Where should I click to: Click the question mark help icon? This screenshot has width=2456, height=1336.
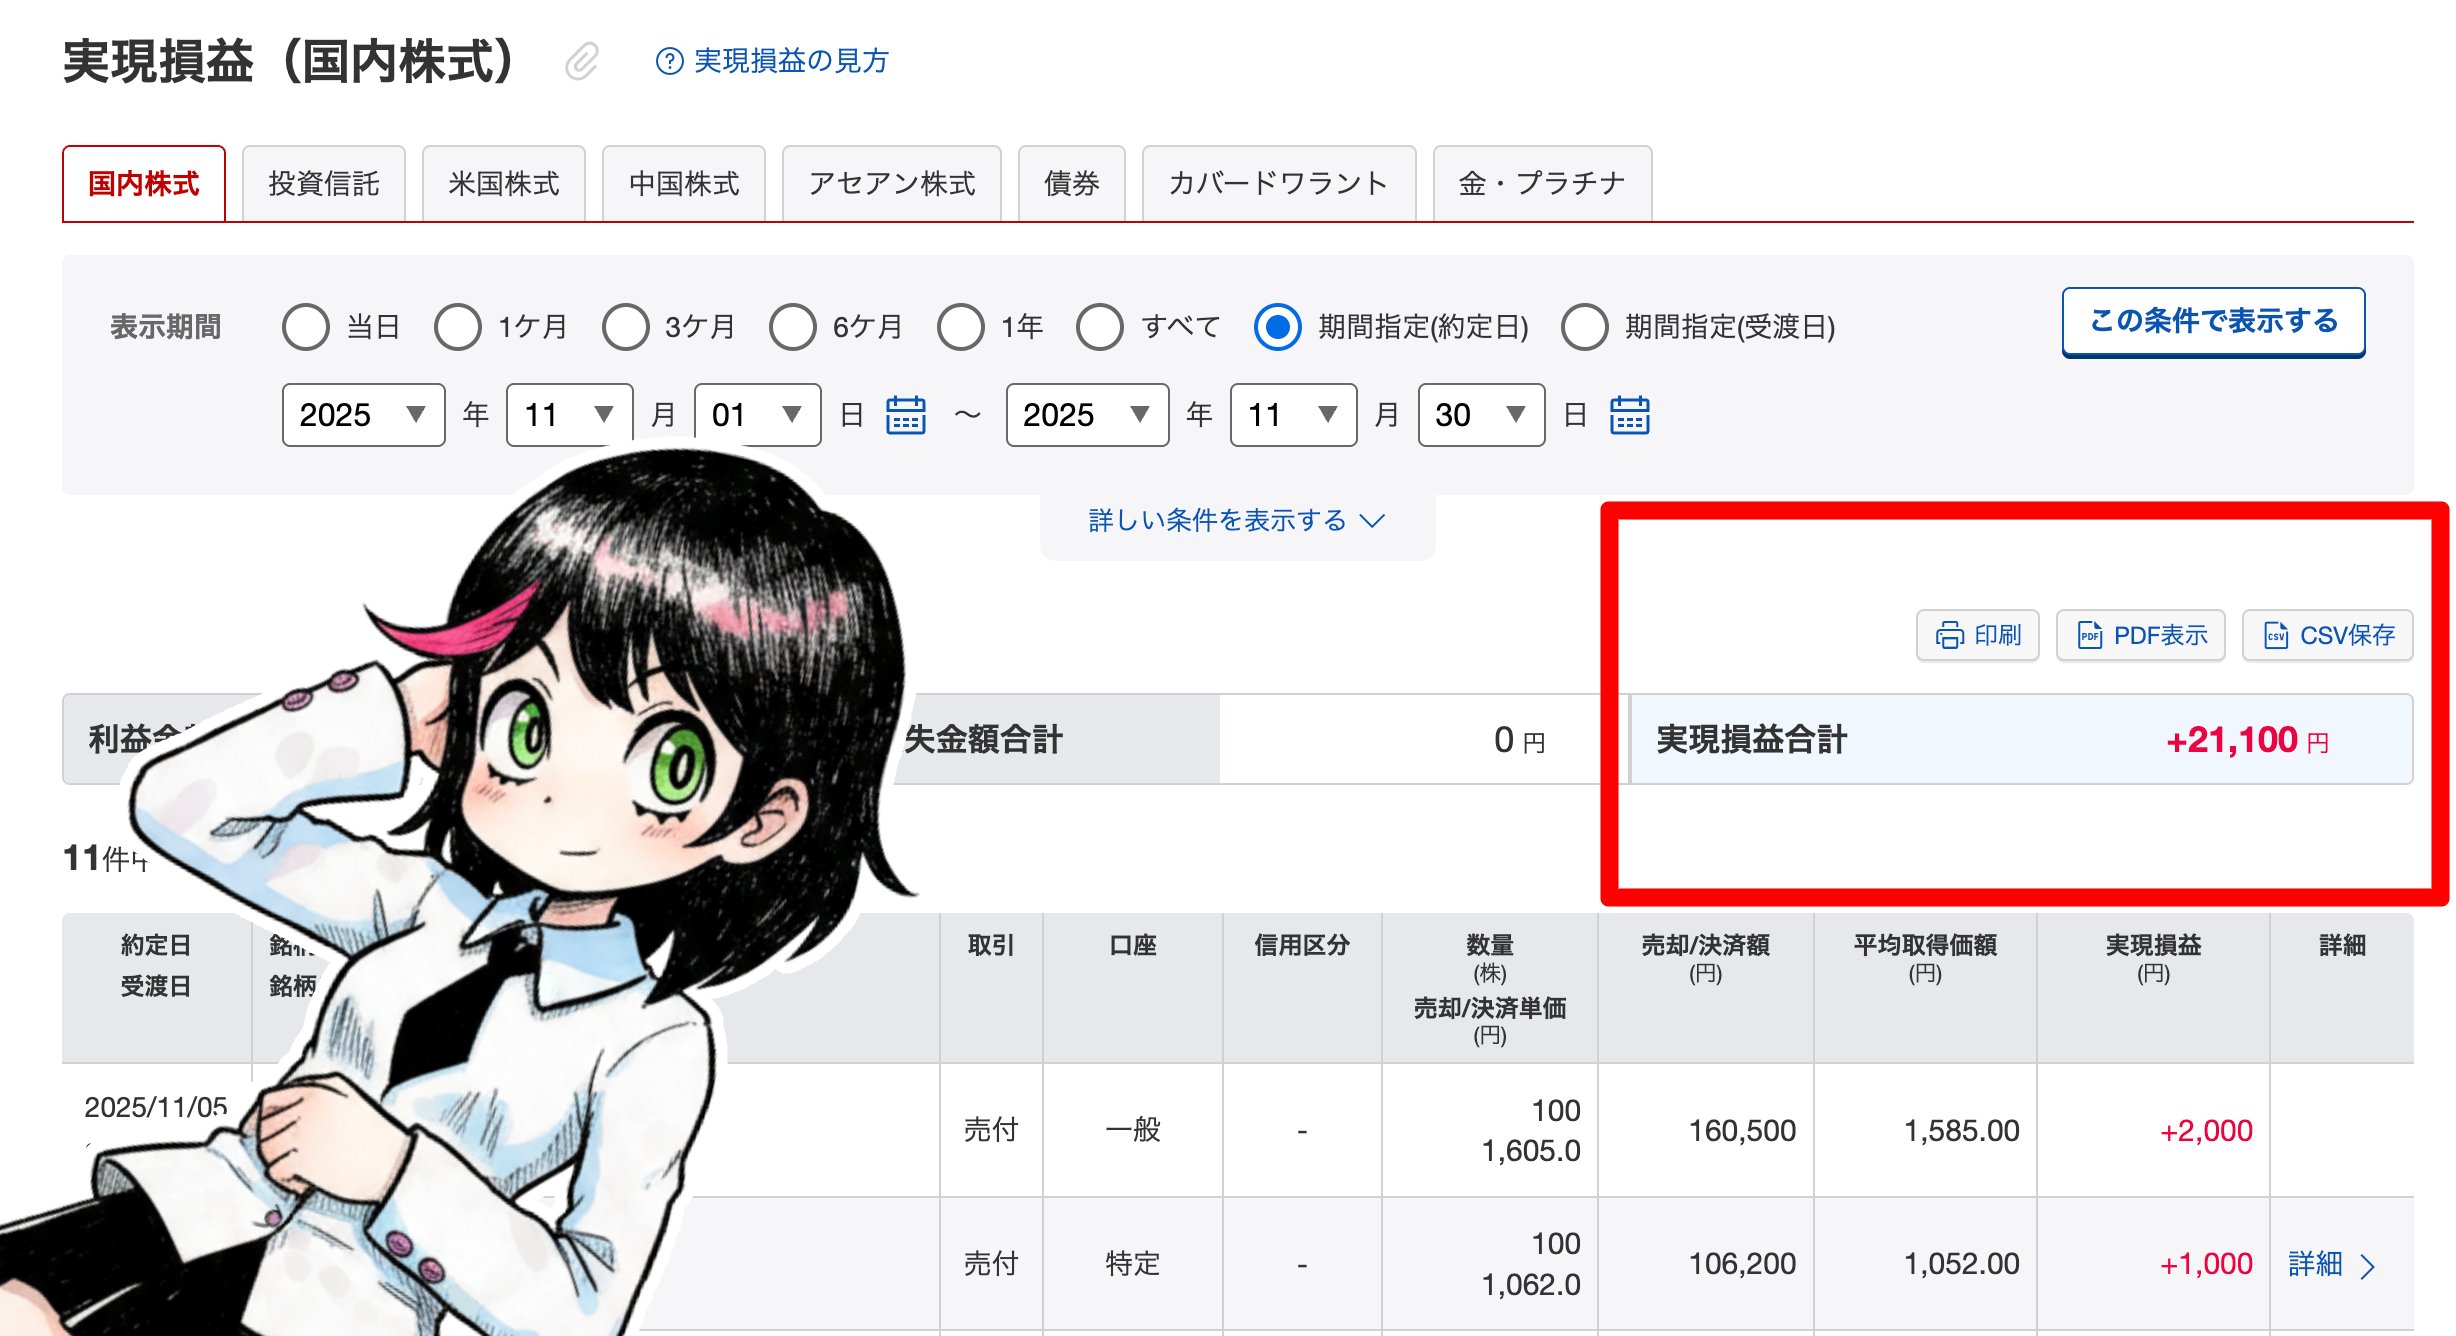668,61
